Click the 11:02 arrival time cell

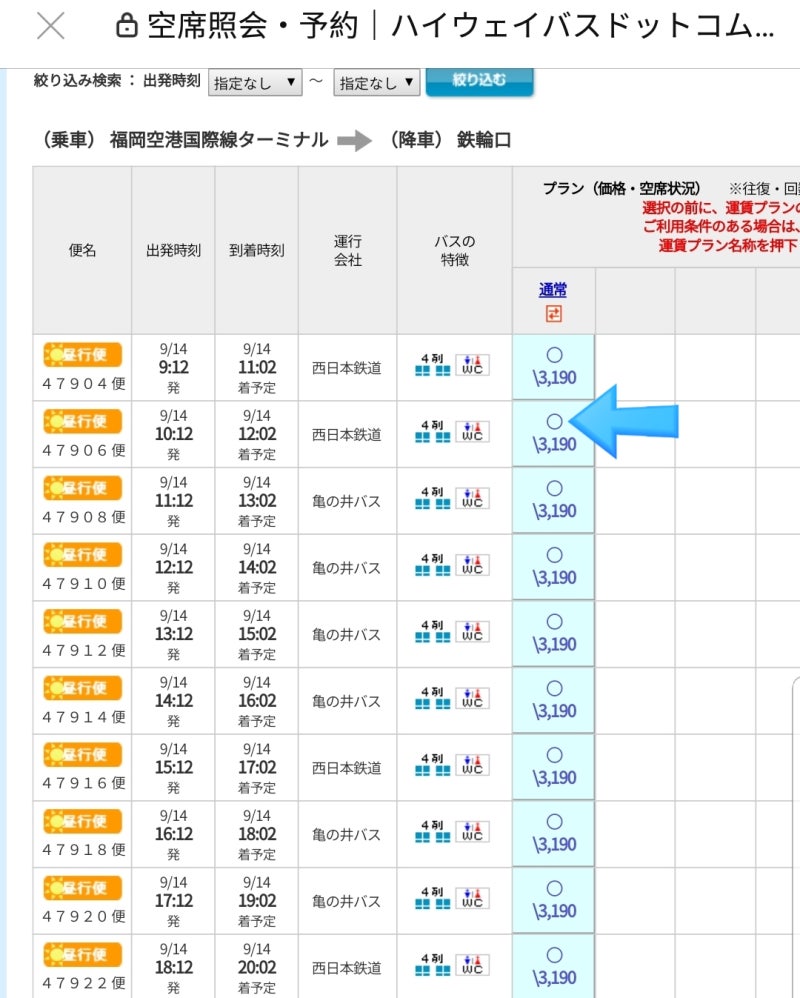pos(257,367)
